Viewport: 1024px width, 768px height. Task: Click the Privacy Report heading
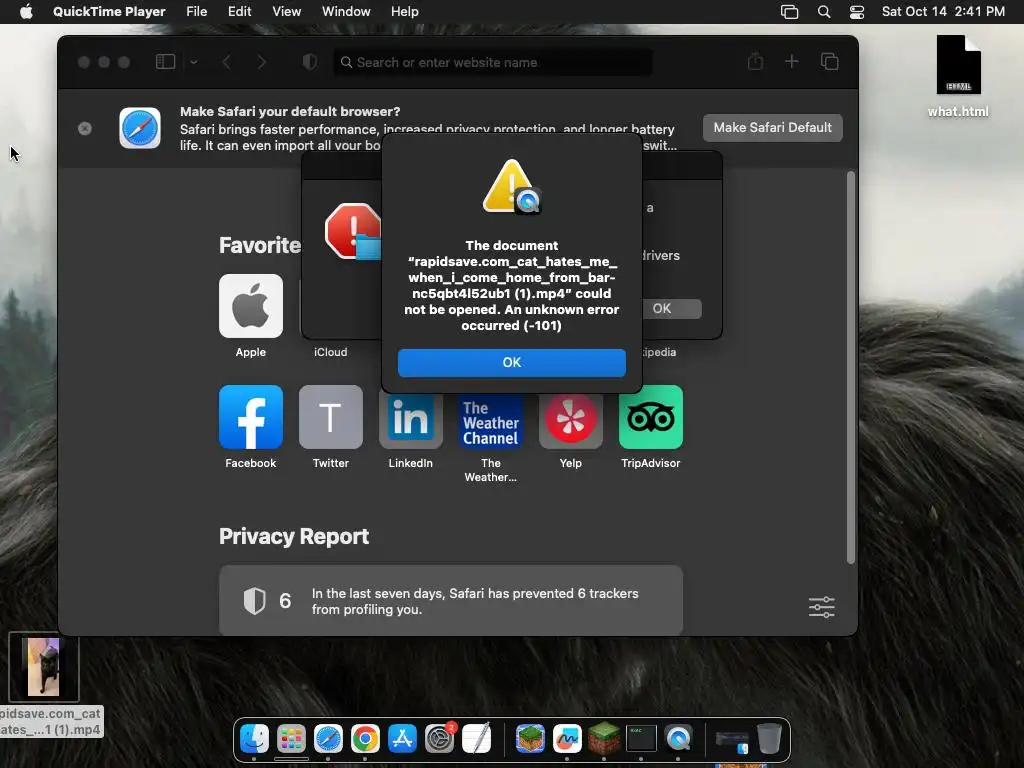click(x=294, y=536)
